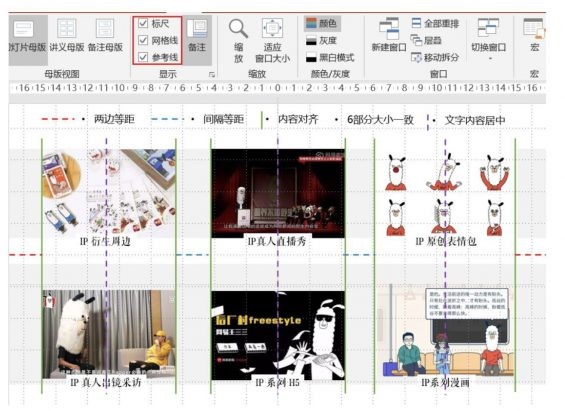This screenshot has width=565, height=411.
Task: Click 适应窗口大小 fit to window
Action: point(272,40)
